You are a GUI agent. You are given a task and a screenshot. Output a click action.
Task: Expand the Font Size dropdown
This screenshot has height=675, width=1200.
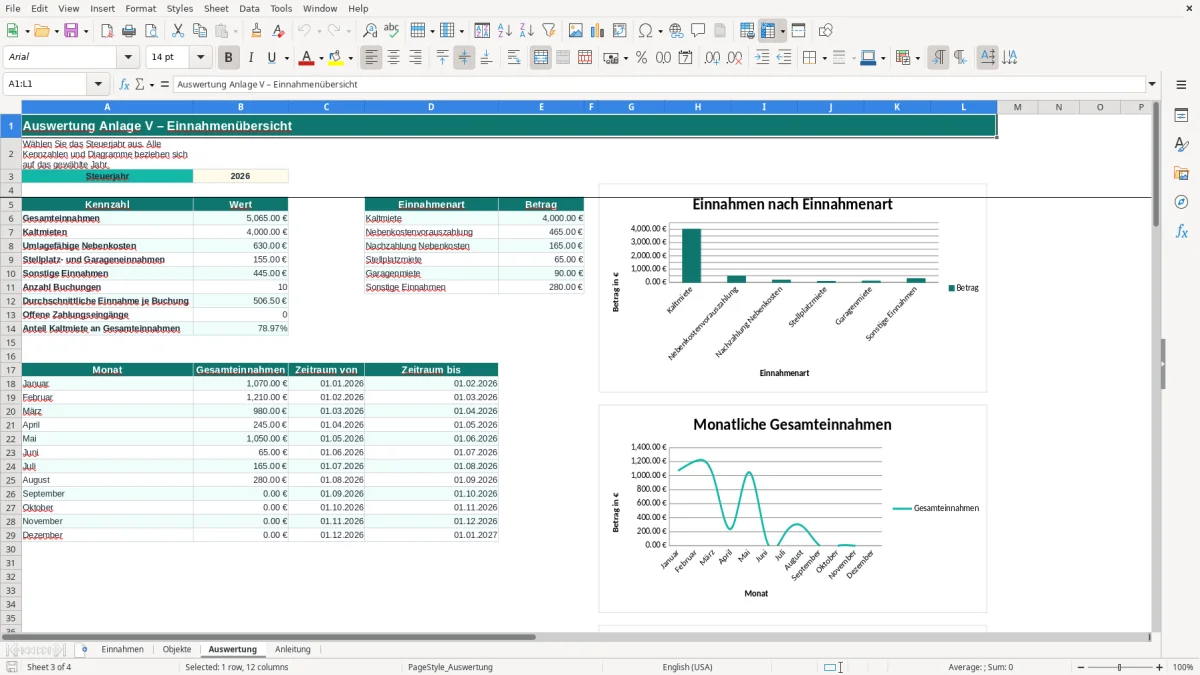201,58
